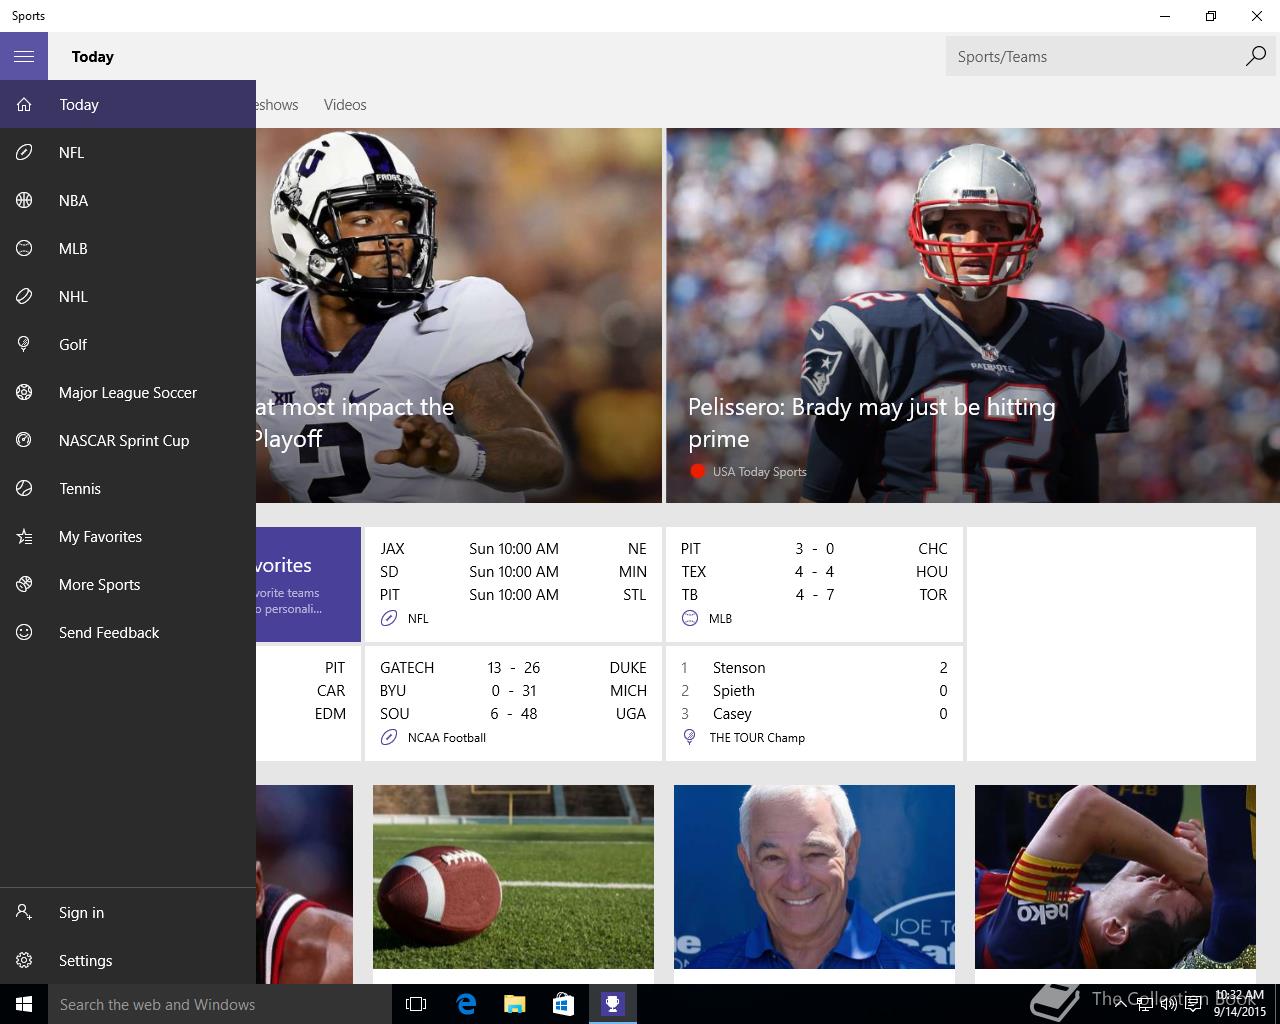The height and width of the screenshot is (1024, 1280).
Task: Open My Favorites label
Action: tap(100, 536)
